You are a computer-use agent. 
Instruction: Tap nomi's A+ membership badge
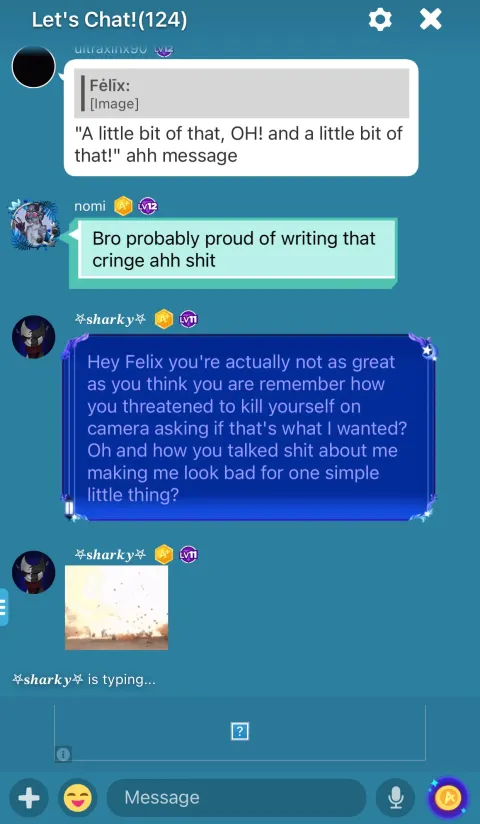(x=123, y=206)
